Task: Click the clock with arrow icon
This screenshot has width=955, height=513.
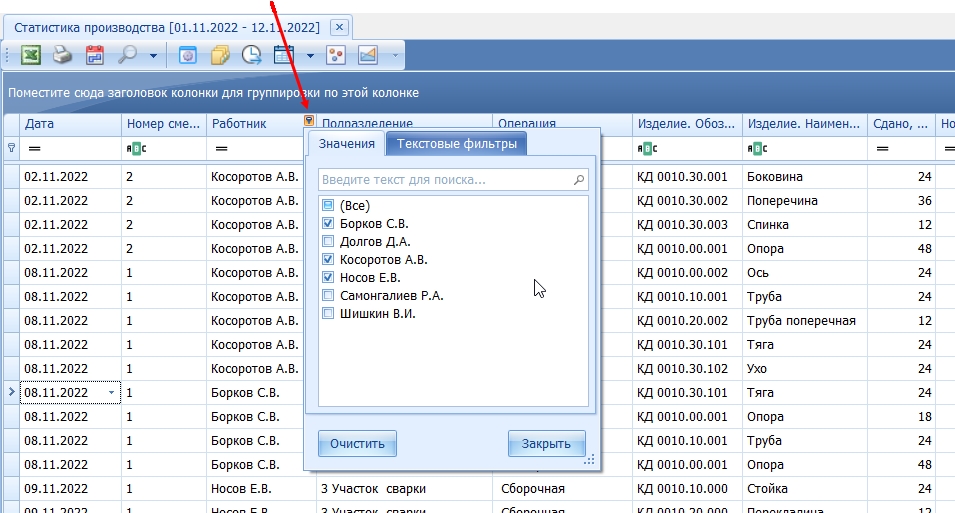Action: pos(252,55)
